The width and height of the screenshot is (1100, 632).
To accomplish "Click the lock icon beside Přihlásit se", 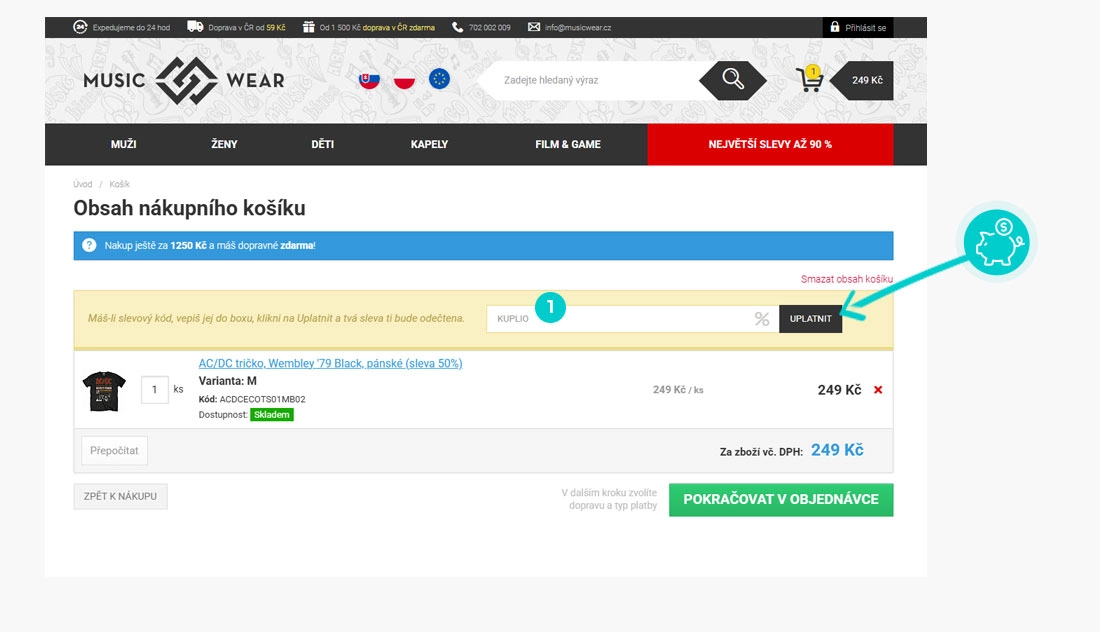I will tap(834, 27).
